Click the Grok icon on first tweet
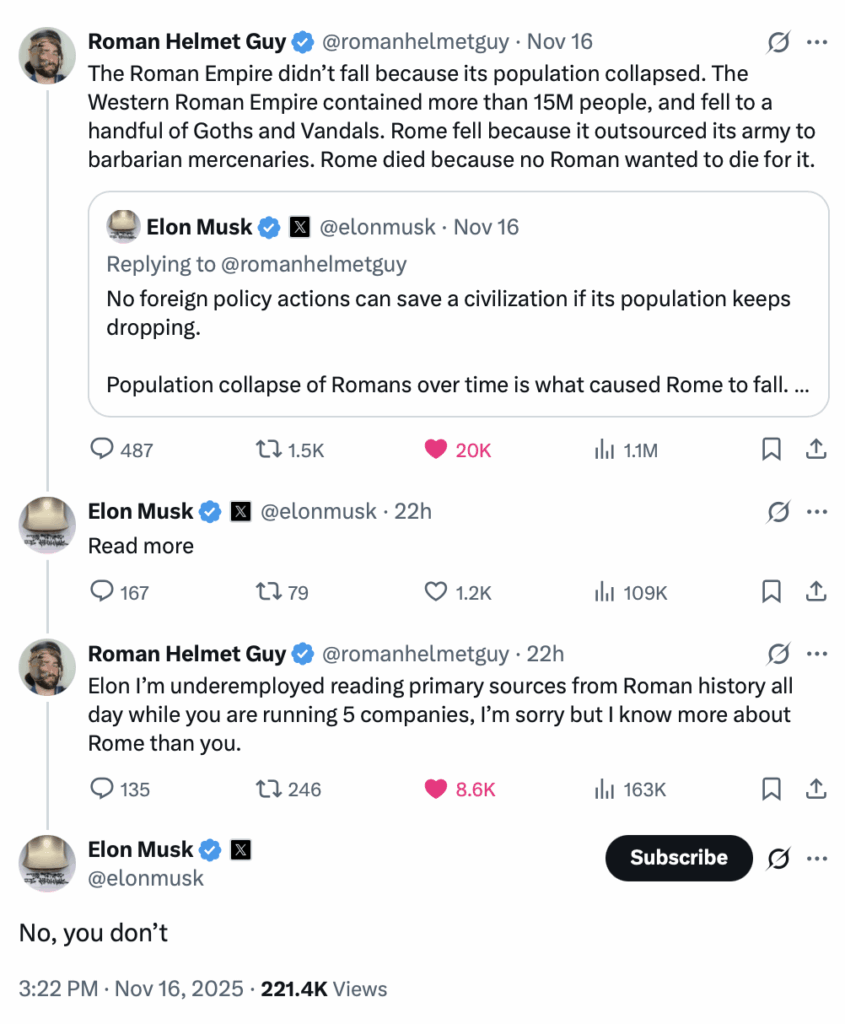845x1024 pixels. click(778, 42)
